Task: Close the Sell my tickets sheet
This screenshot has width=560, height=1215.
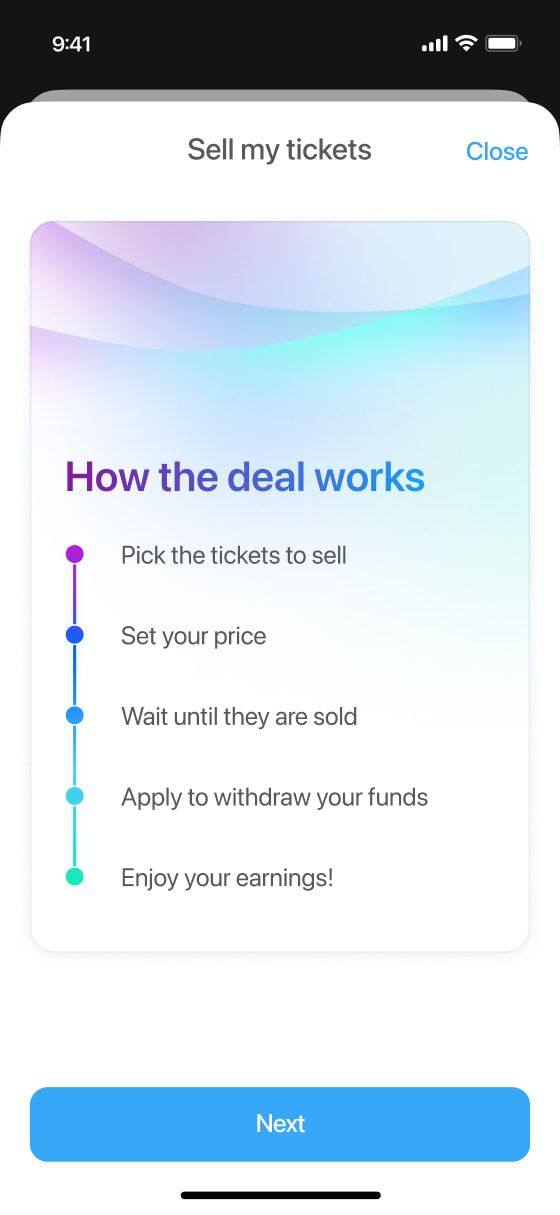Action: pos(497,151)
